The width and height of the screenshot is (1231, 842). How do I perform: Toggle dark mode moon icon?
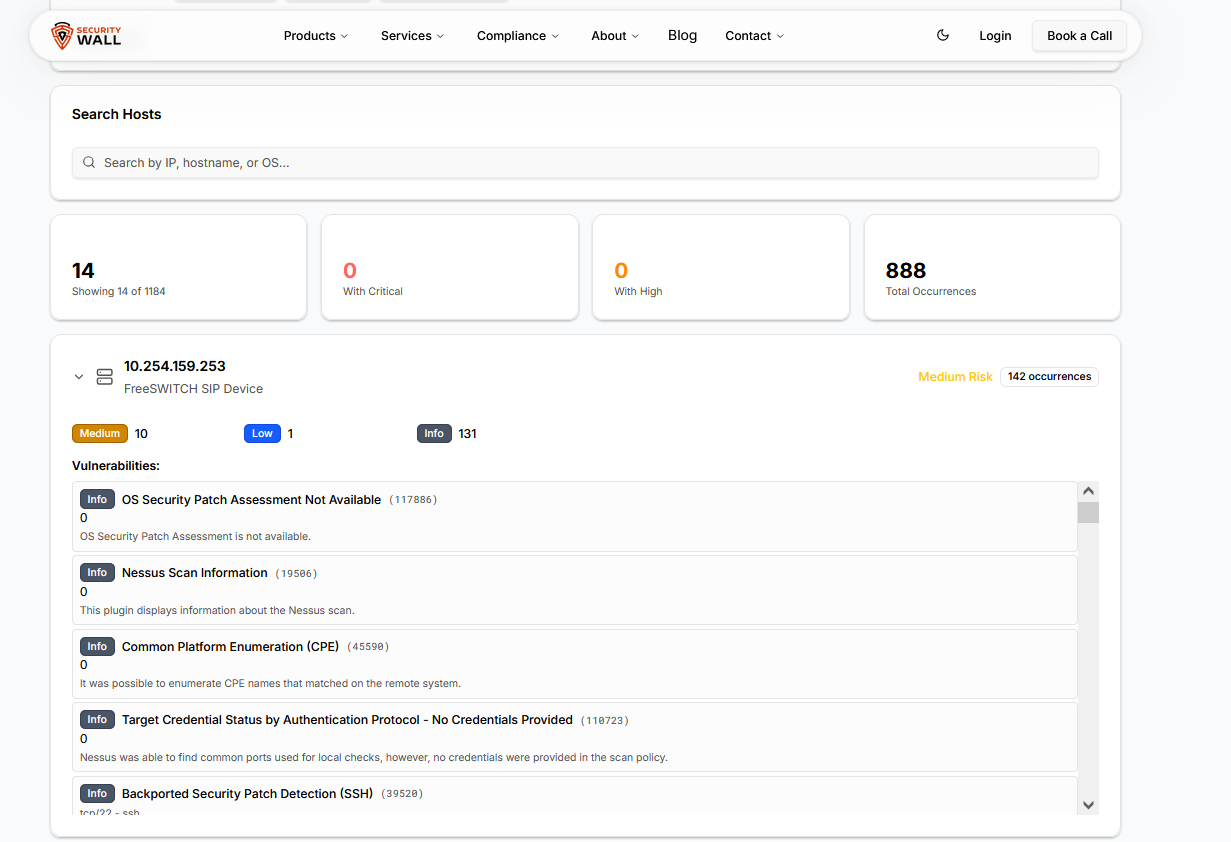(942, 36)
